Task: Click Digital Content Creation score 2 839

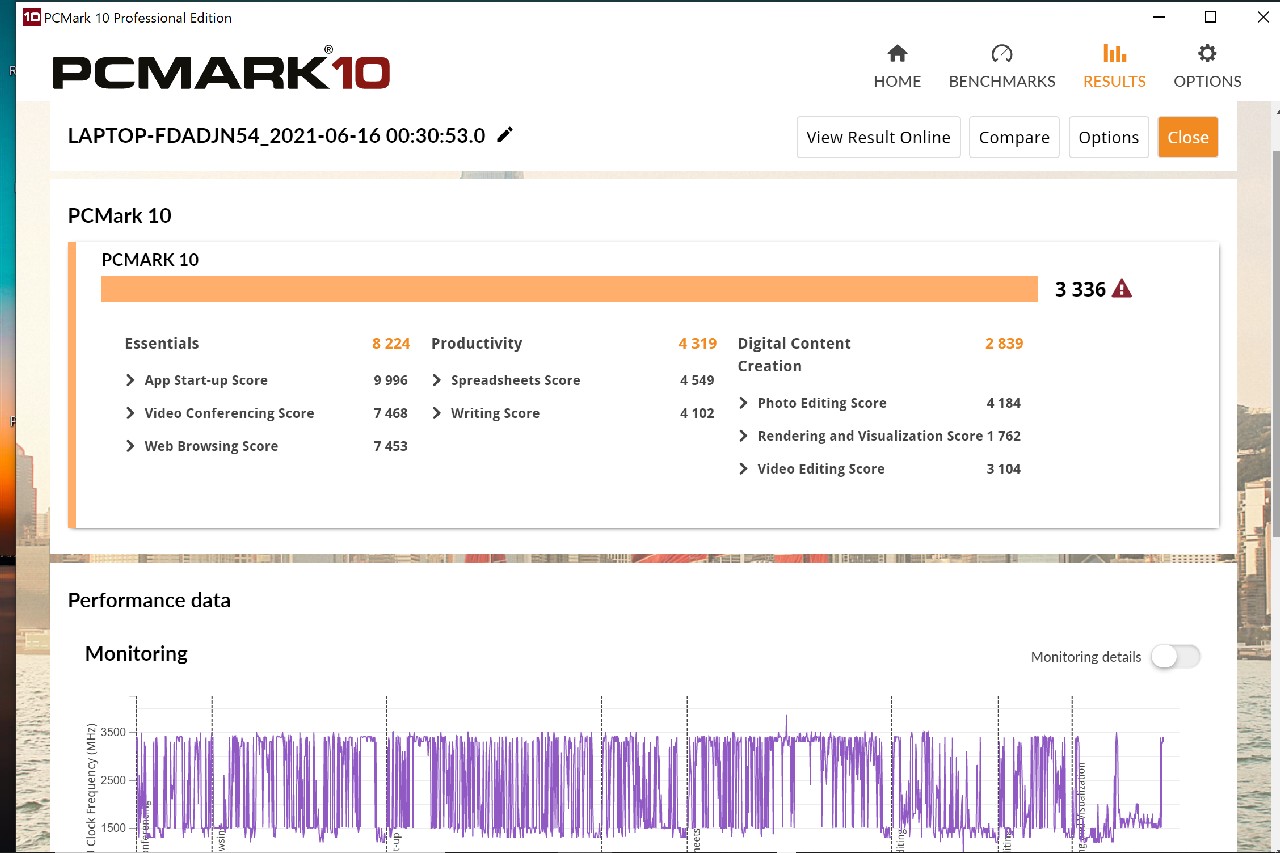Action: tap(1004, 343)
